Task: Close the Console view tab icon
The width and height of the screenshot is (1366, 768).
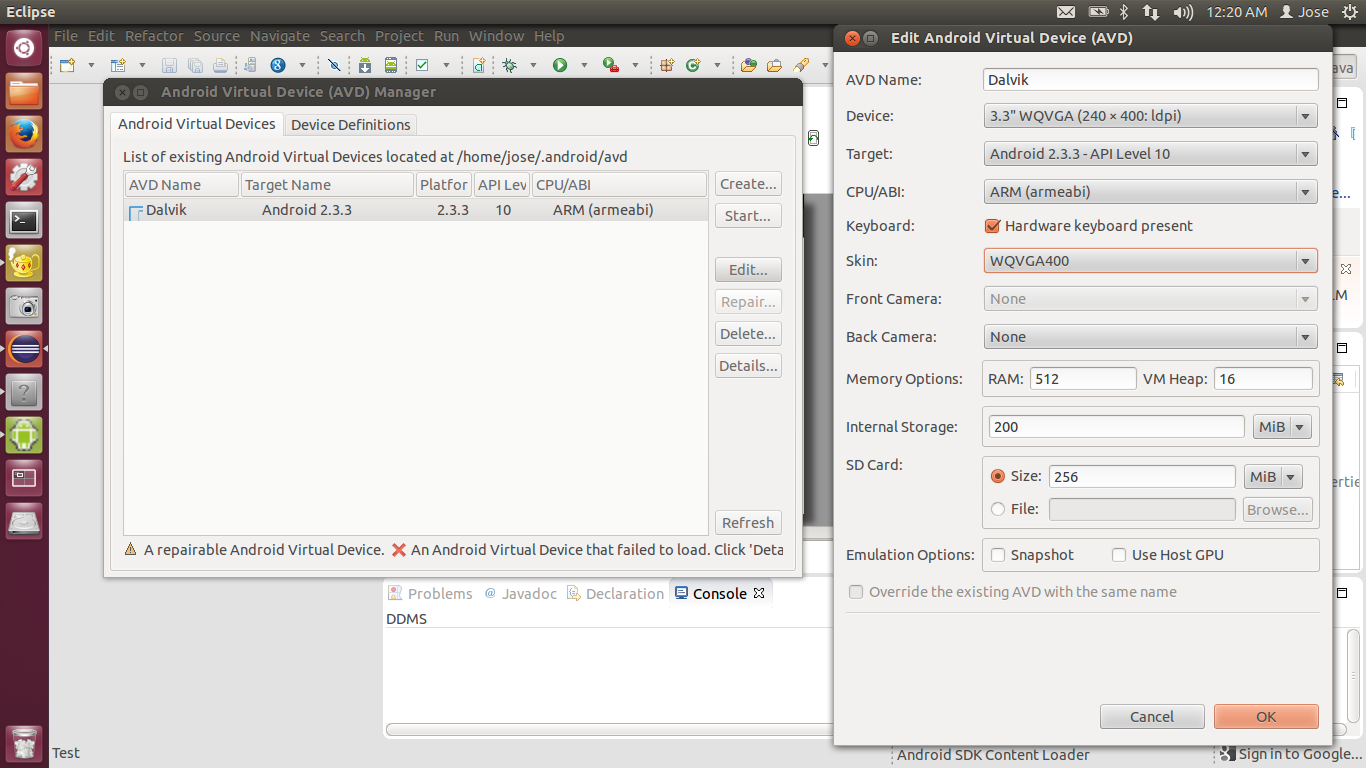Action: tap(759, 593)
